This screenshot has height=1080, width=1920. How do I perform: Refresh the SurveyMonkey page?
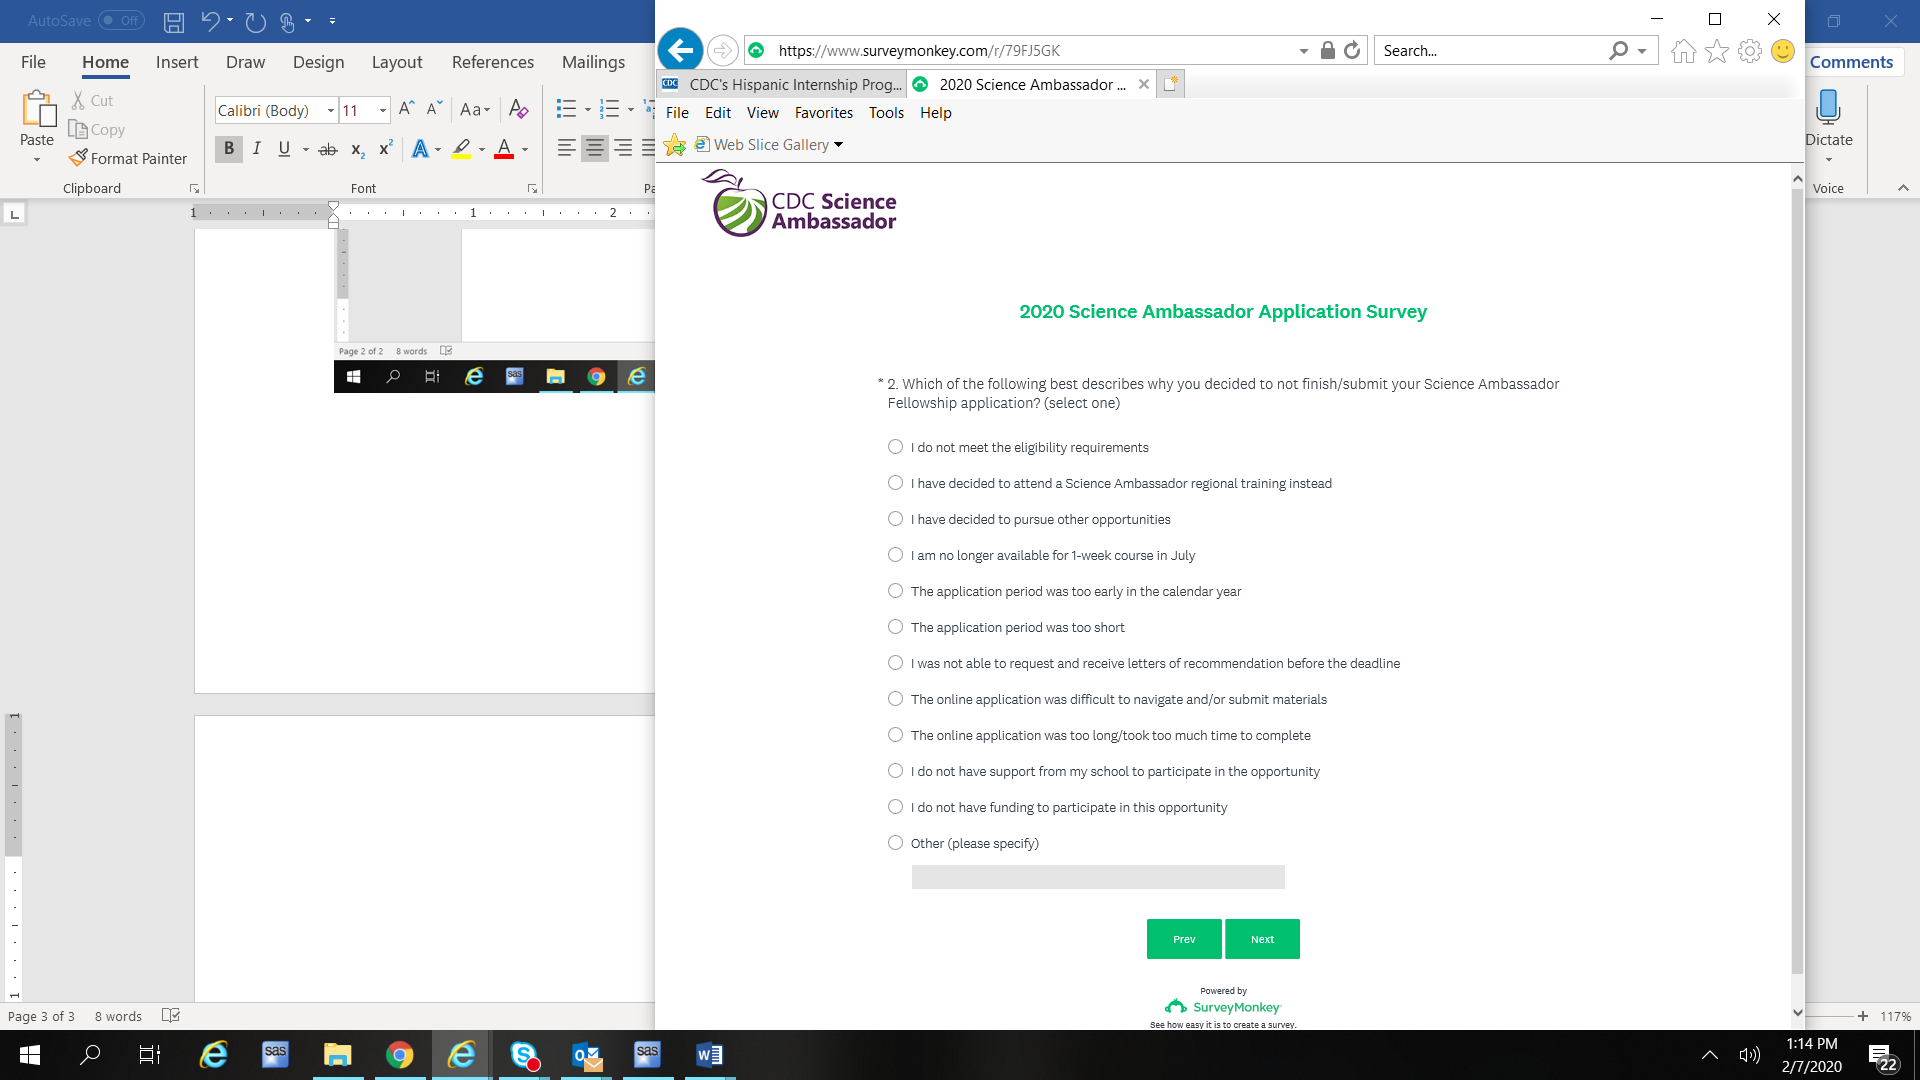(1352, 50)
